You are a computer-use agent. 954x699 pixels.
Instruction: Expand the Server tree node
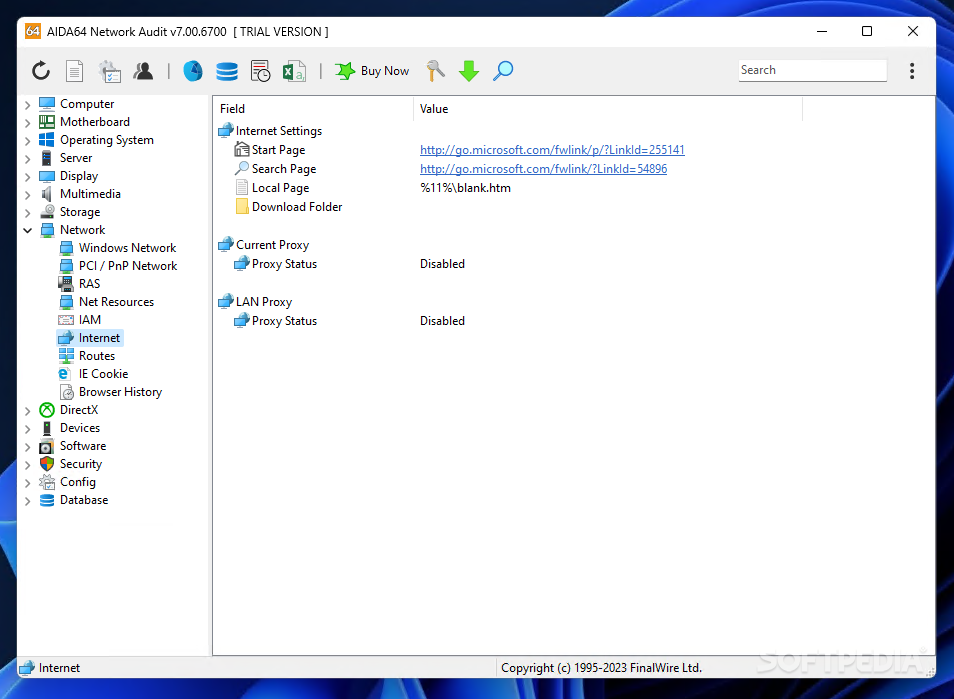27,158
